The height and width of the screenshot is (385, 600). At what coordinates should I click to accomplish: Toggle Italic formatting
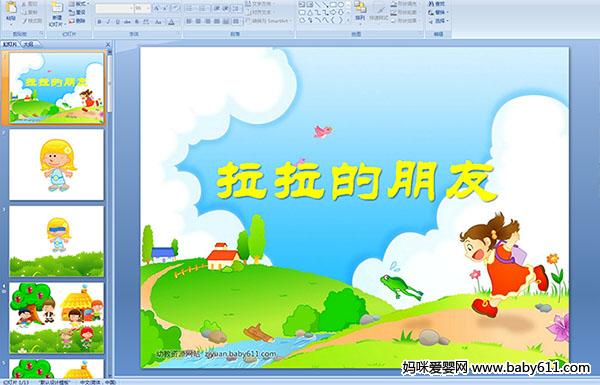(108, 22)
